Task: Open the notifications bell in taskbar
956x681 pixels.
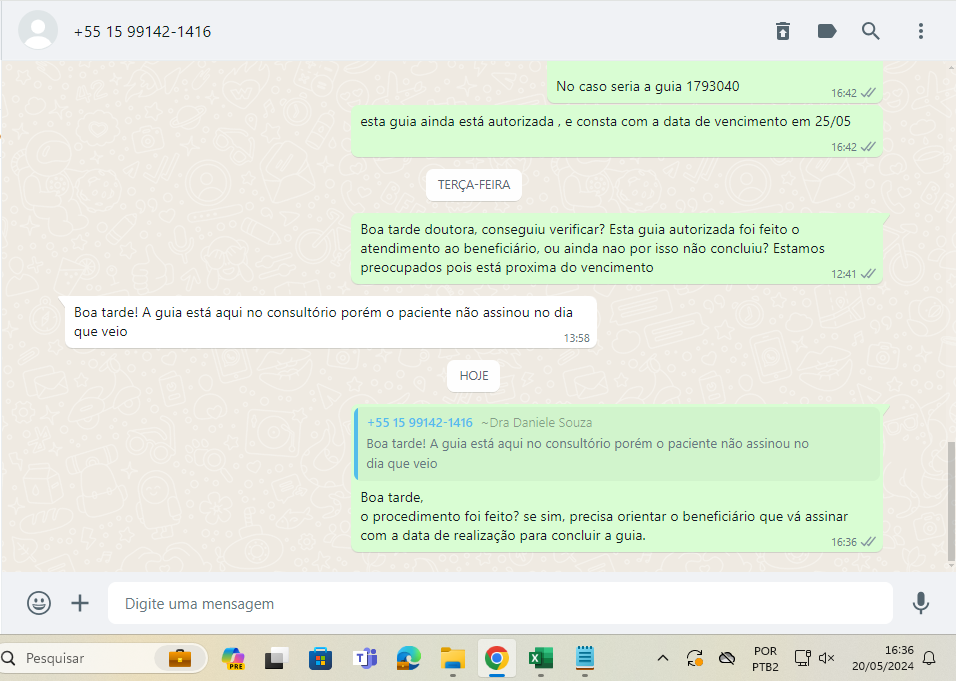Action: point(929,658)
